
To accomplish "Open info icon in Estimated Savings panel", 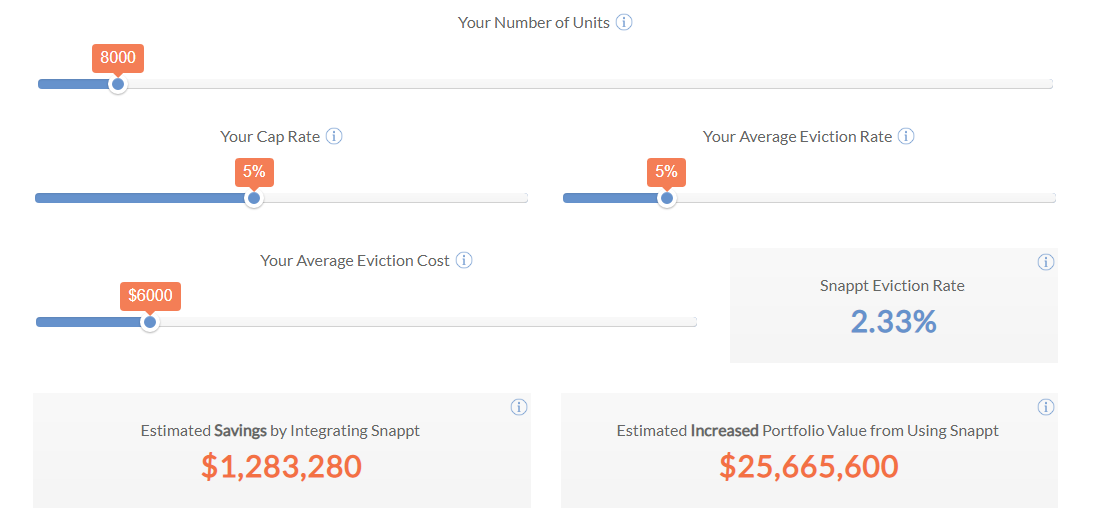I will pos(519,407).
